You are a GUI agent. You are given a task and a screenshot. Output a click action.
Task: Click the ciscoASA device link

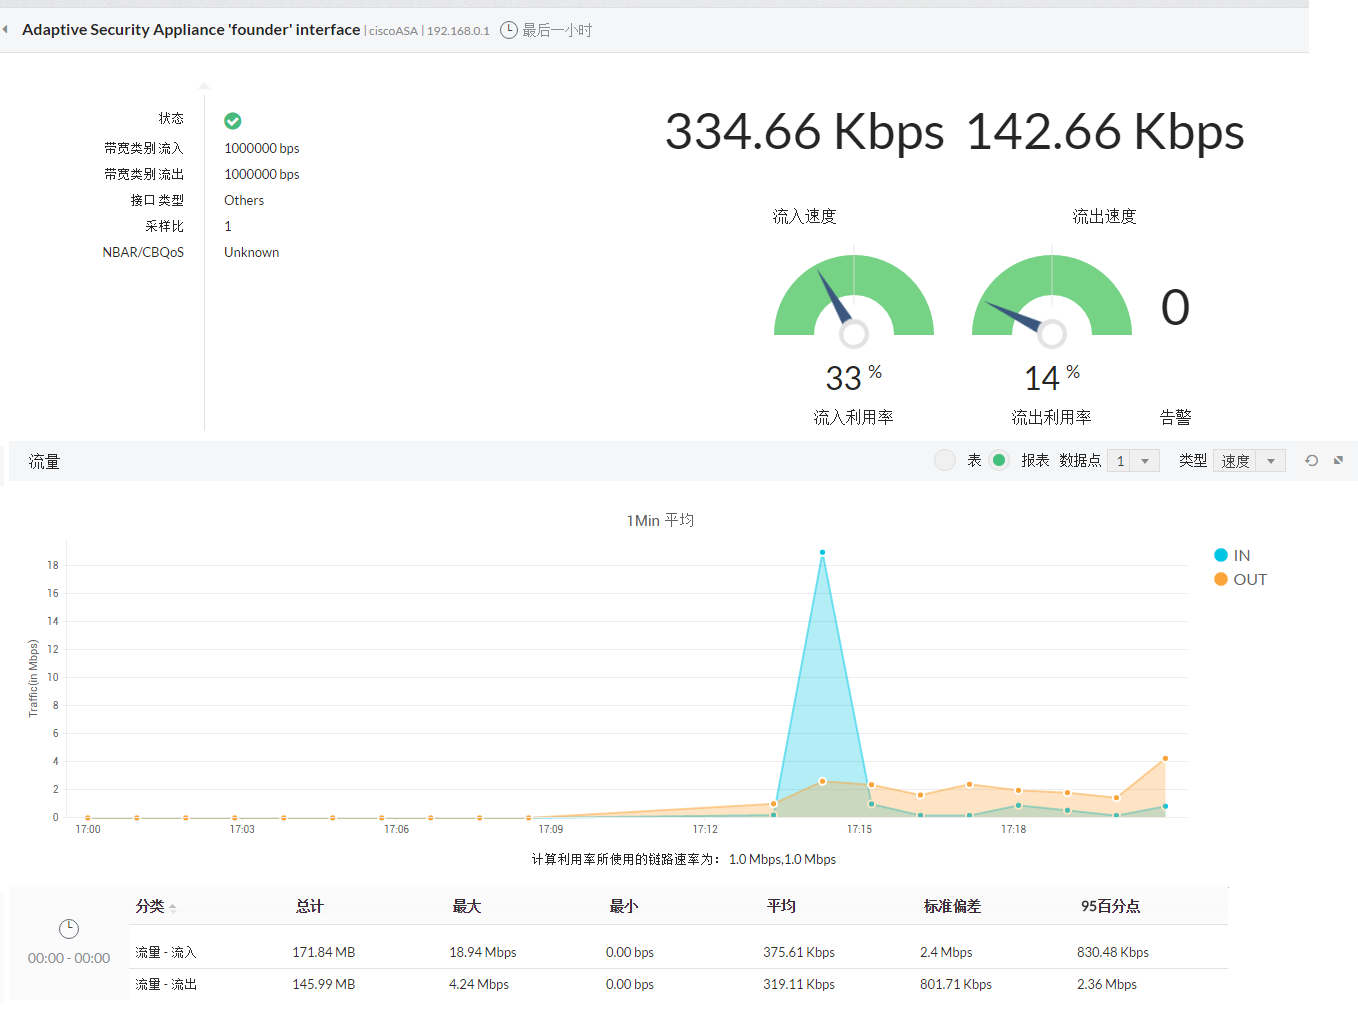point(393,31)
